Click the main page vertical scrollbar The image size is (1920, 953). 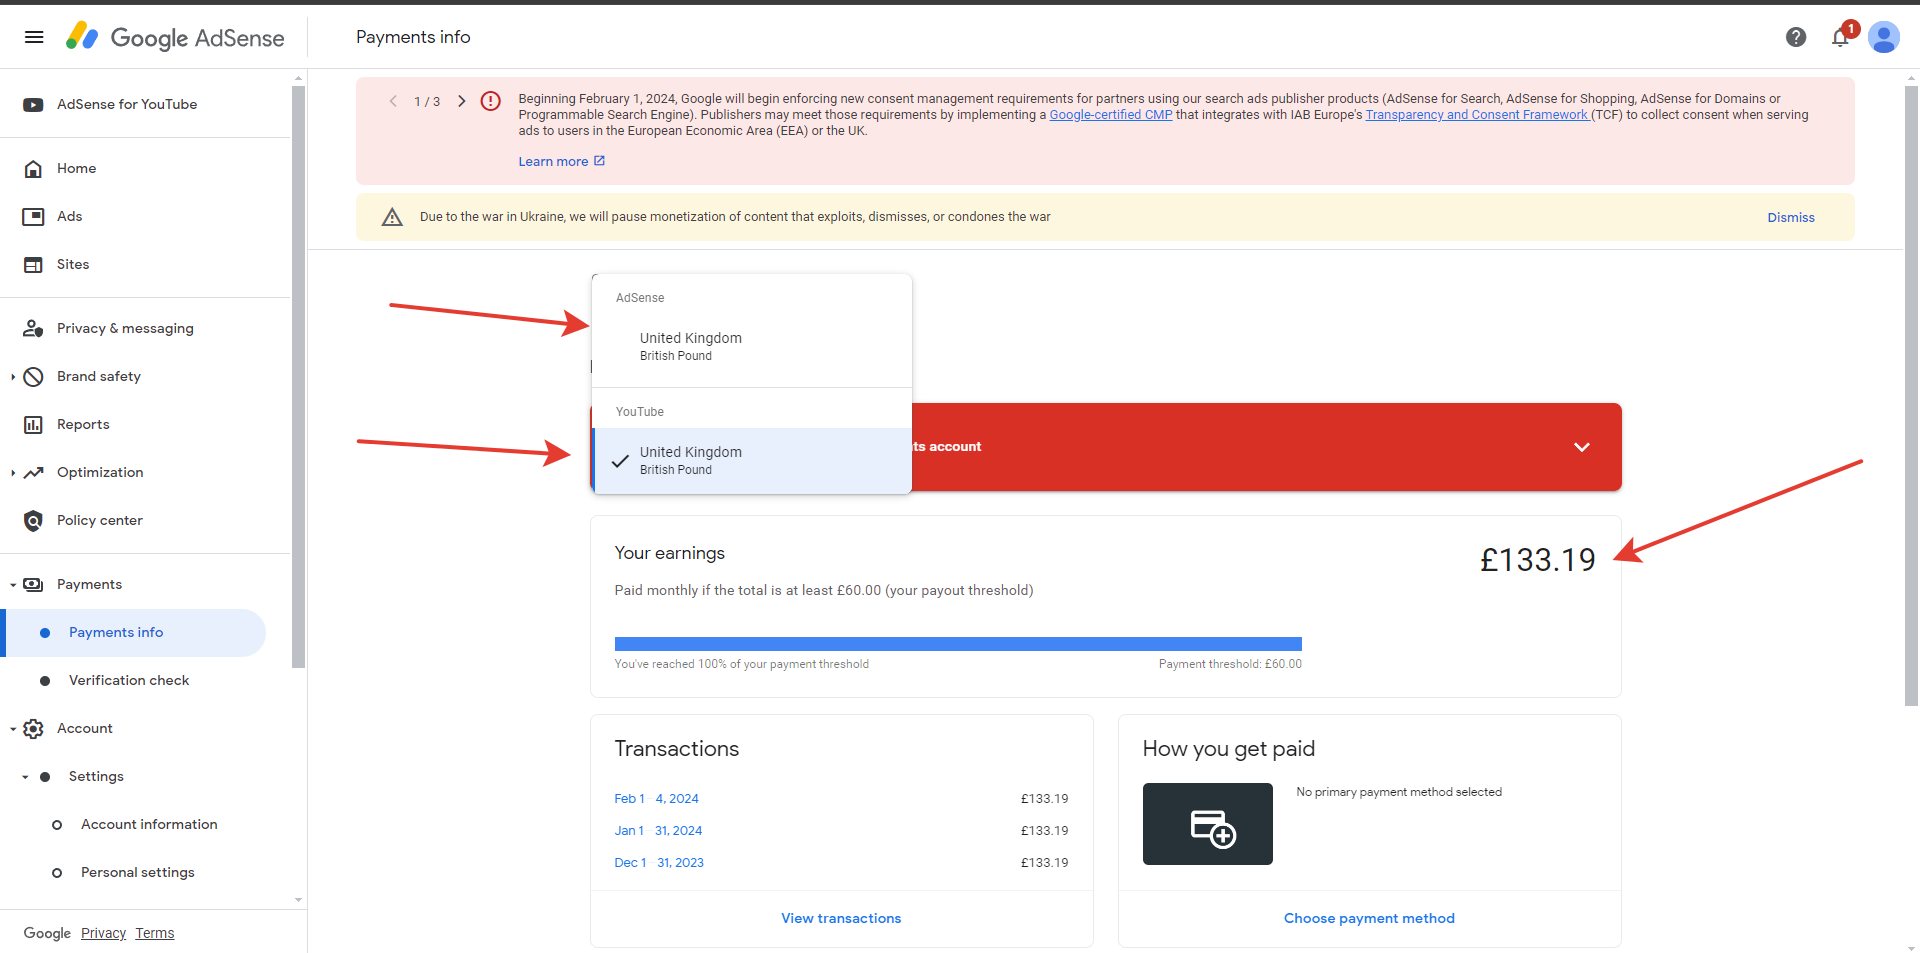coord(1912,396)
